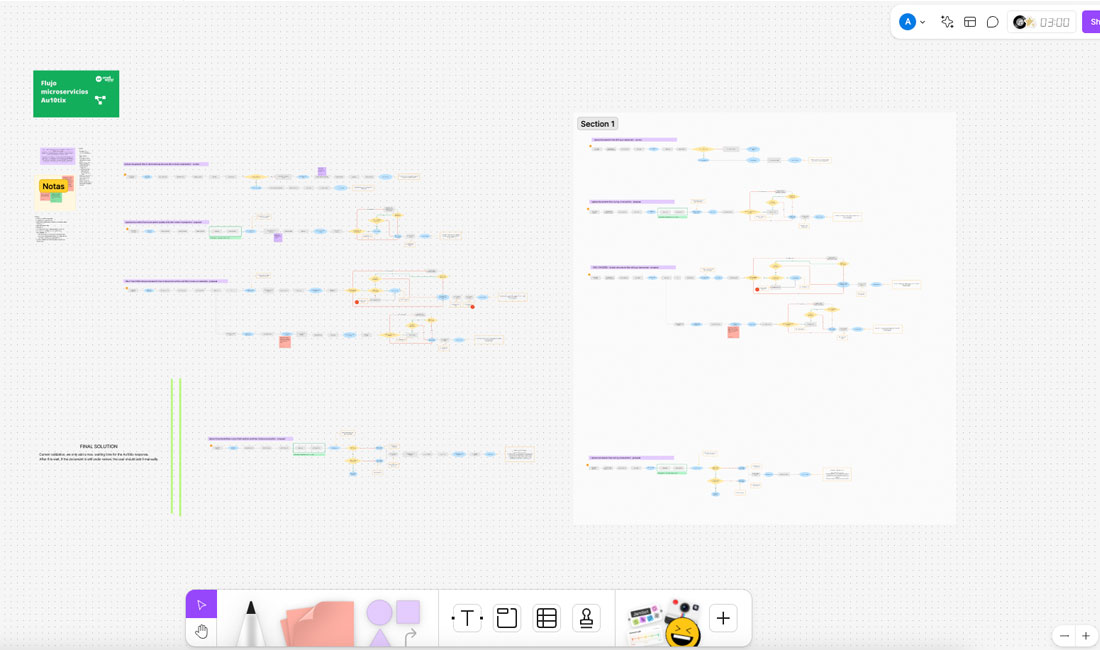
Task: Insert a table with the Table tool
Action: [546, 618]
